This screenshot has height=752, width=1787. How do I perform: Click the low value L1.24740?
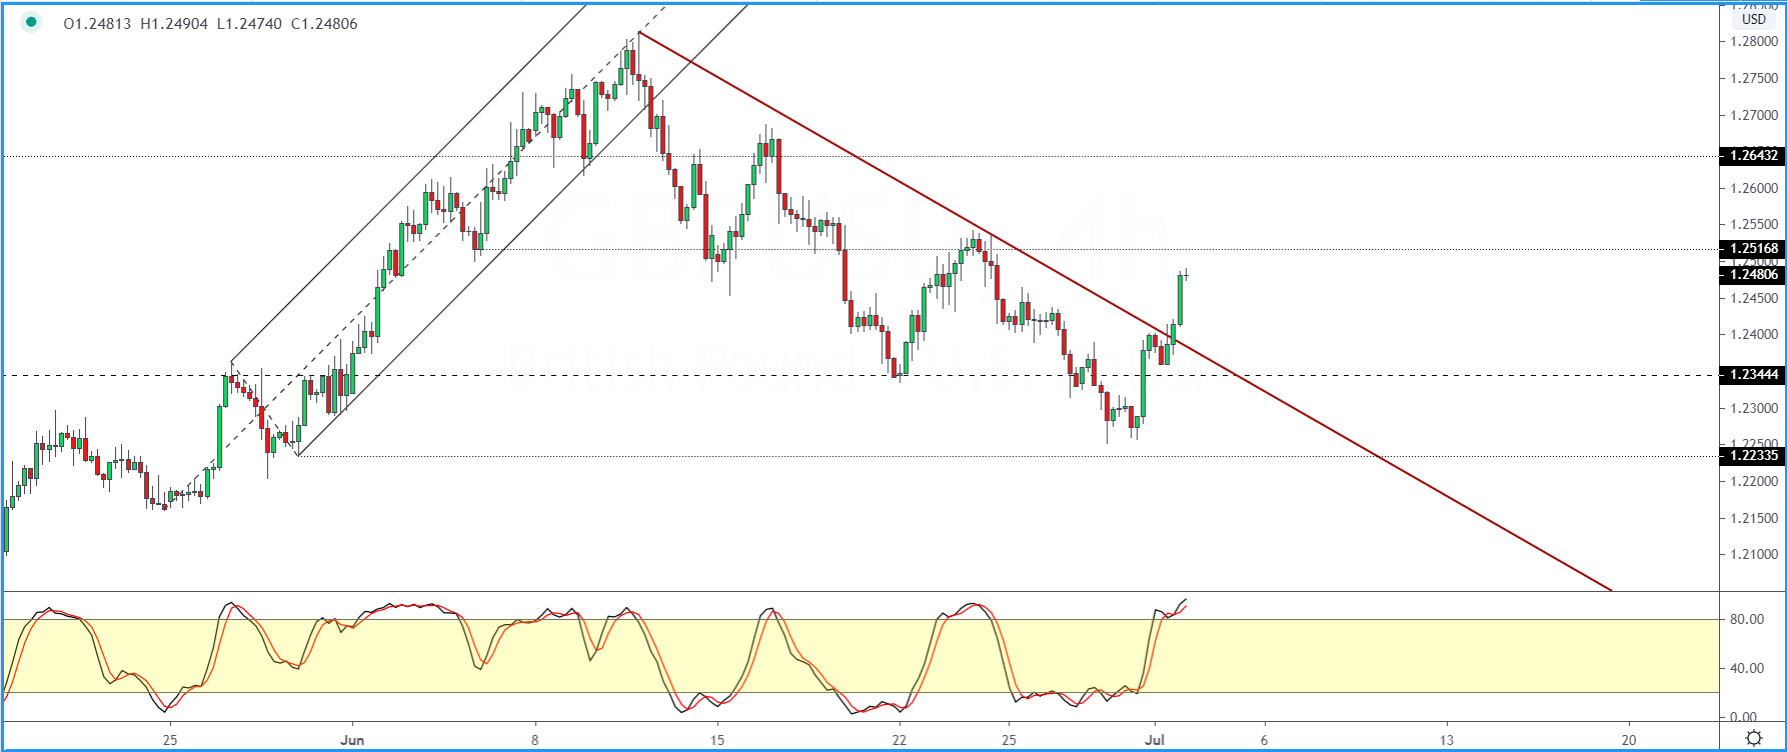(x=249, y=23)
